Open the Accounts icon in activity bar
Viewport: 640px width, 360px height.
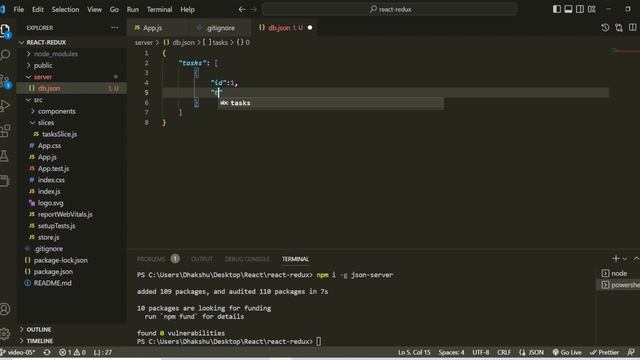[x=5, y=309]
